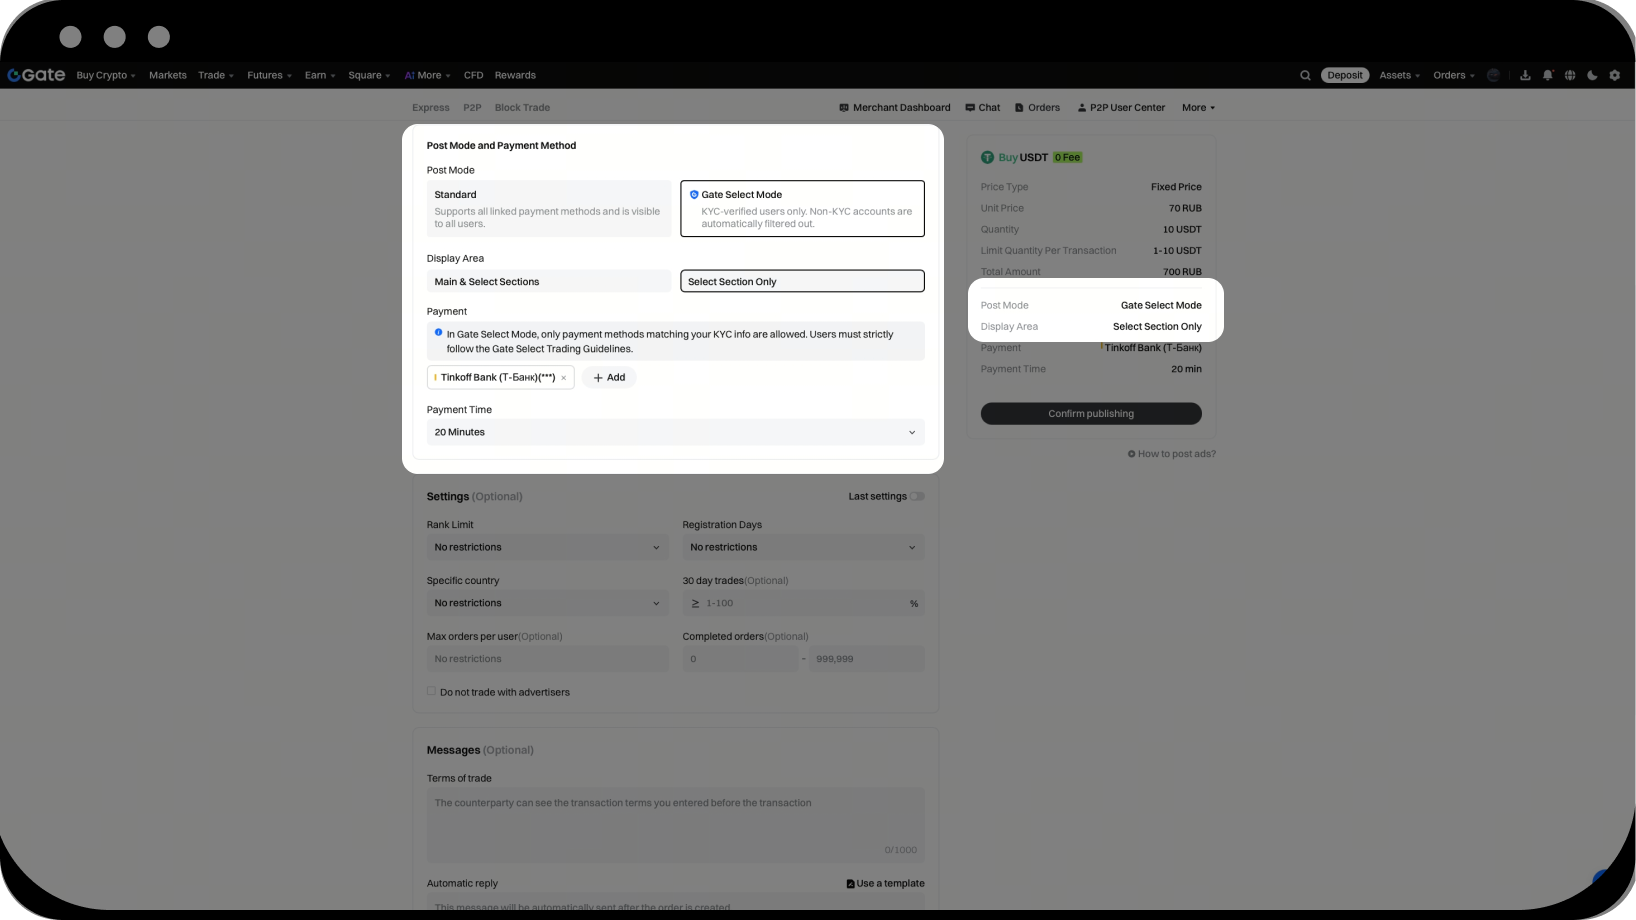Open the Markets menu item
The width and height of the screenshot is (1636, 920).
[x=168, y=75]
